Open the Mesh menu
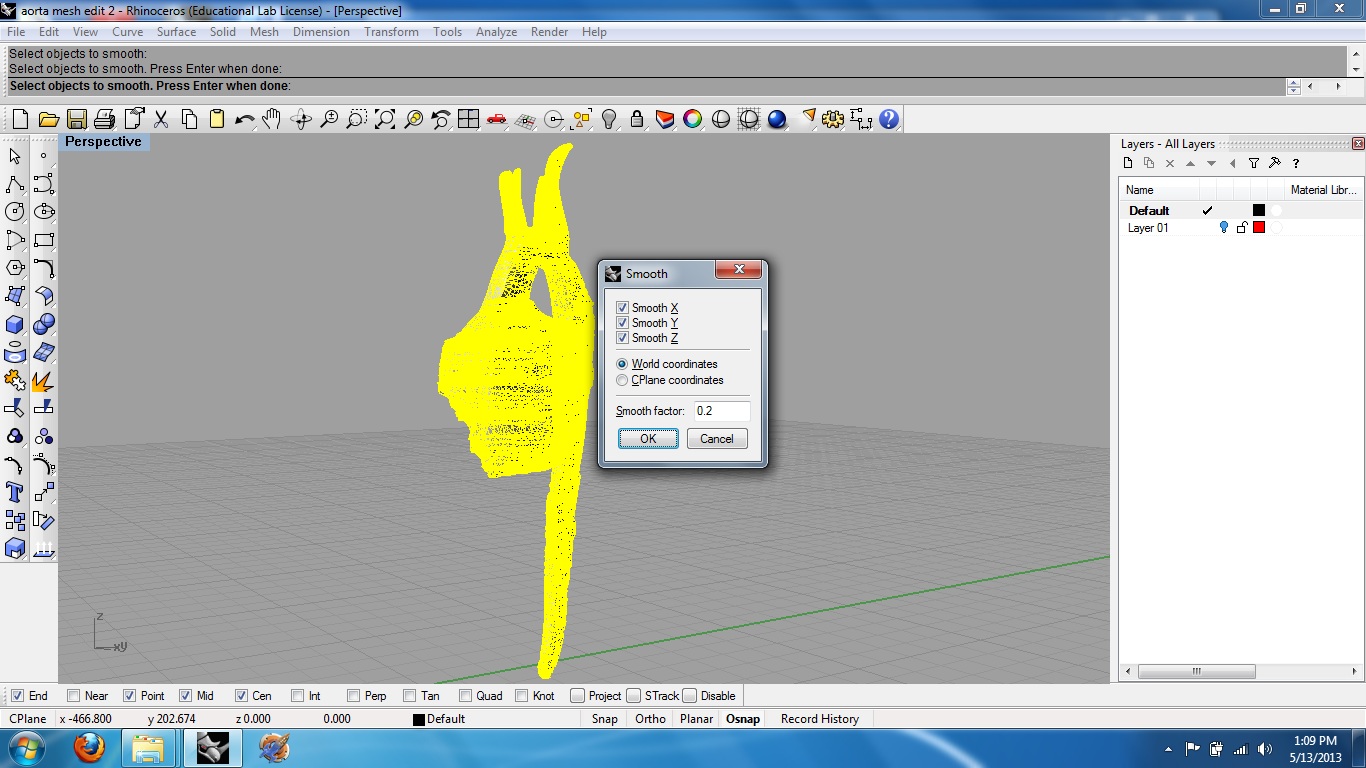This screenshot has width=1366, height=768. tap(264, 32)
